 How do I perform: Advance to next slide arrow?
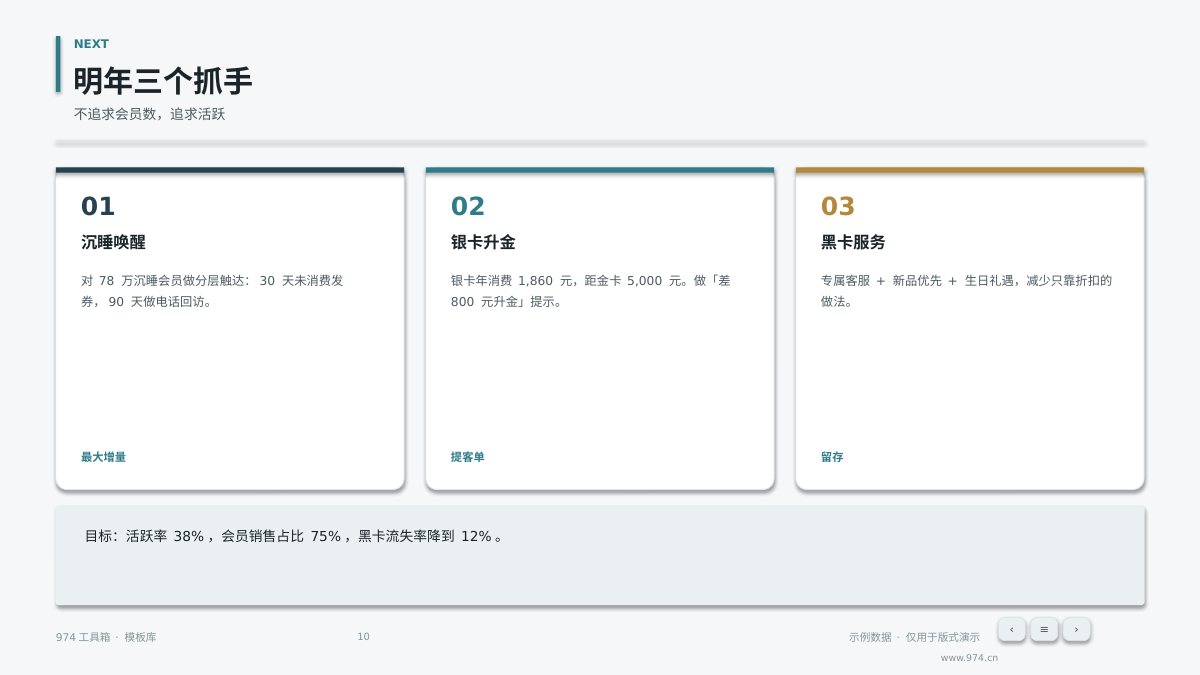pyautogui.click(x=1076, y=629)
